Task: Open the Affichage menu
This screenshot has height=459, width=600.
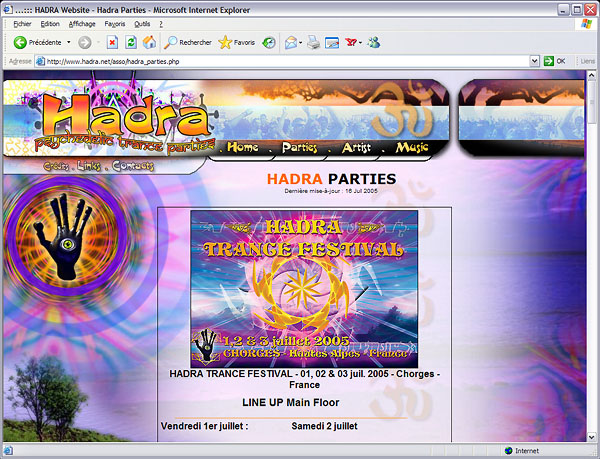Action: 82,24
